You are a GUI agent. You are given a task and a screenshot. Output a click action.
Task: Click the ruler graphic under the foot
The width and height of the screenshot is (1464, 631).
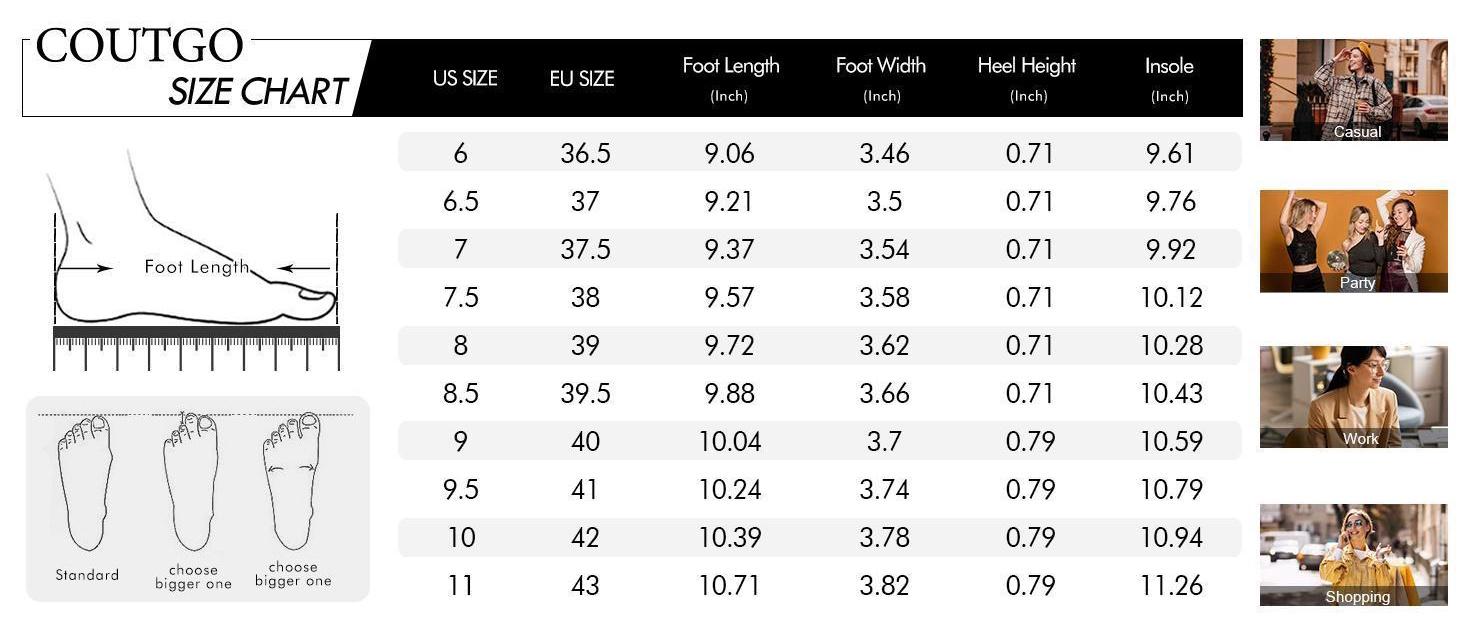coord(196,346)
